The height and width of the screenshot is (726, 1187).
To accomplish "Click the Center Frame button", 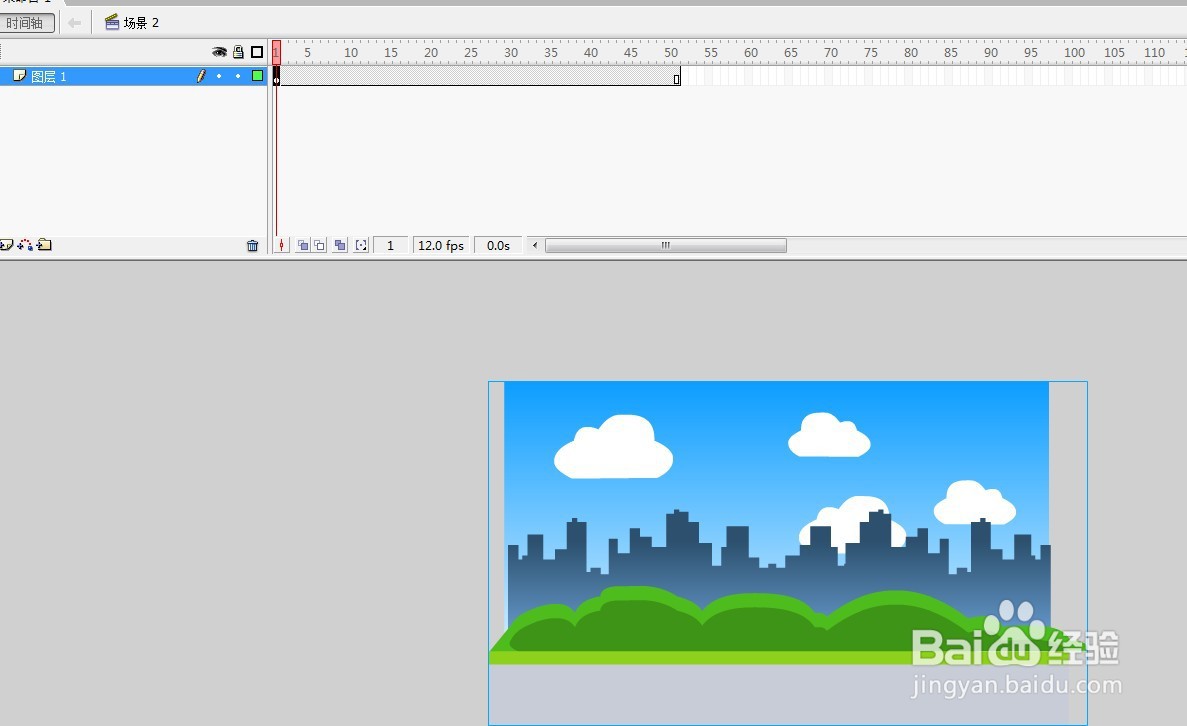I will pyautogui.click(x=282, y=245).
